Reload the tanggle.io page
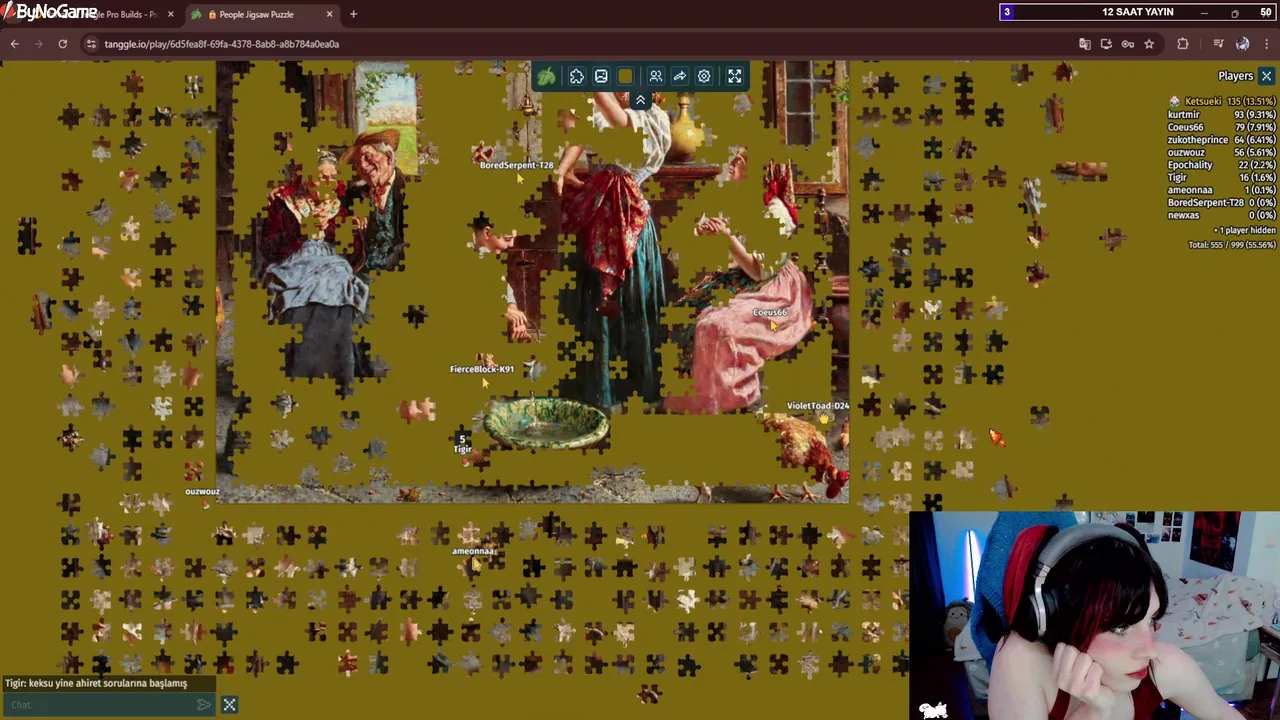The height and width of the screenshot is (720, 1280). [62, 44]
